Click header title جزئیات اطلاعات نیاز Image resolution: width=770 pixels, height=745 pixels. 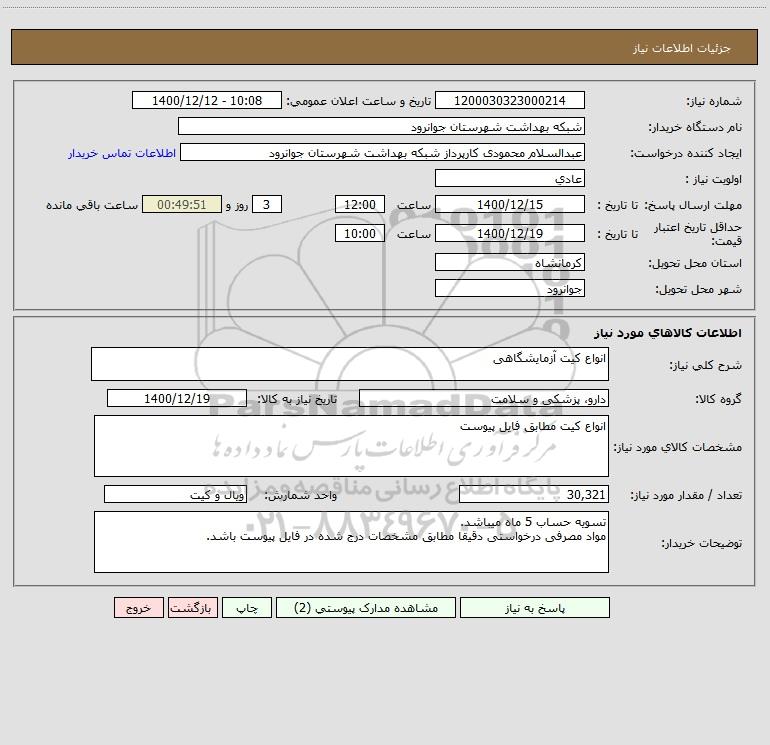pos(682,48)
